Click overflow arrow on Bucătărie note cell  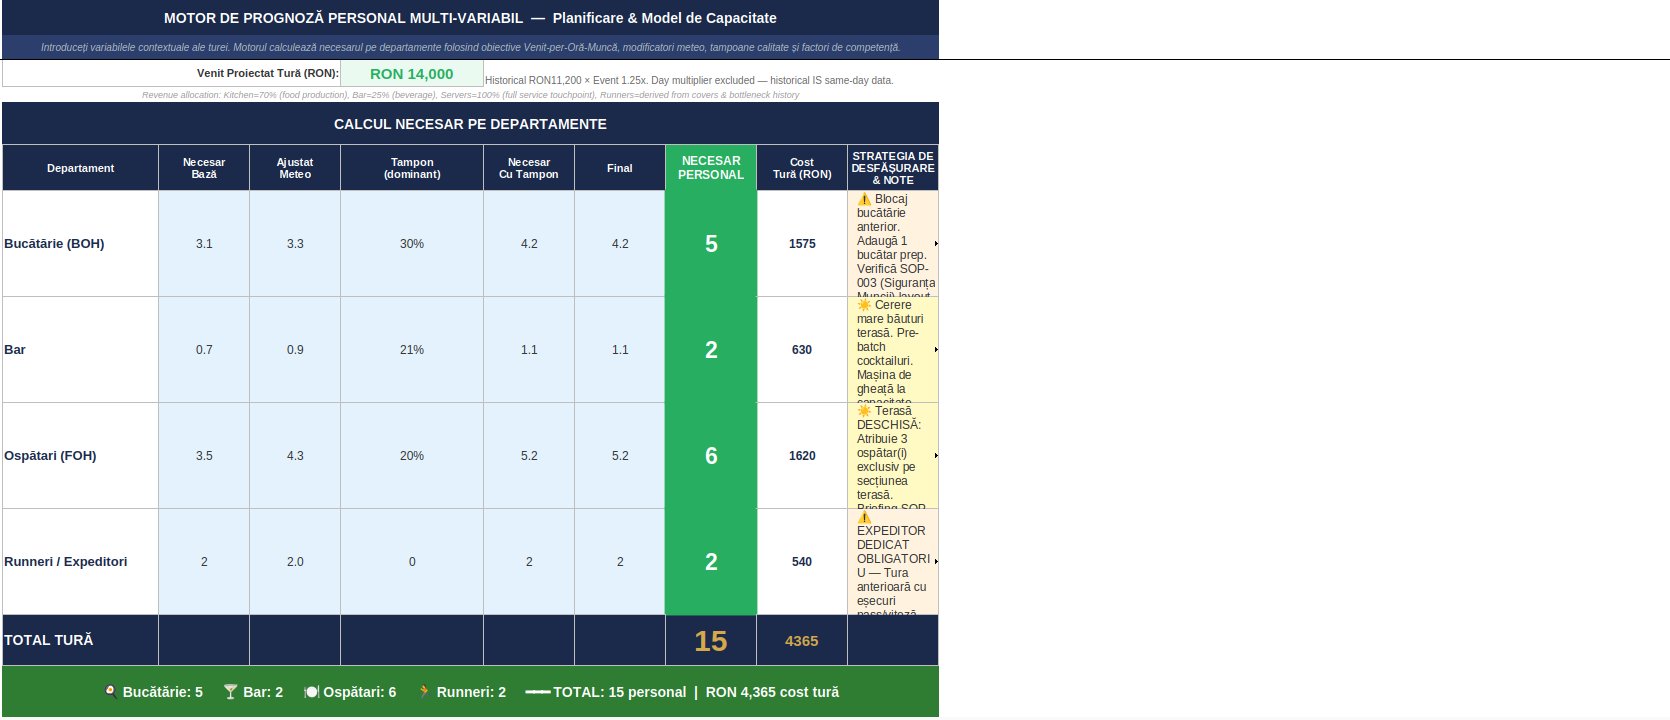935,244
